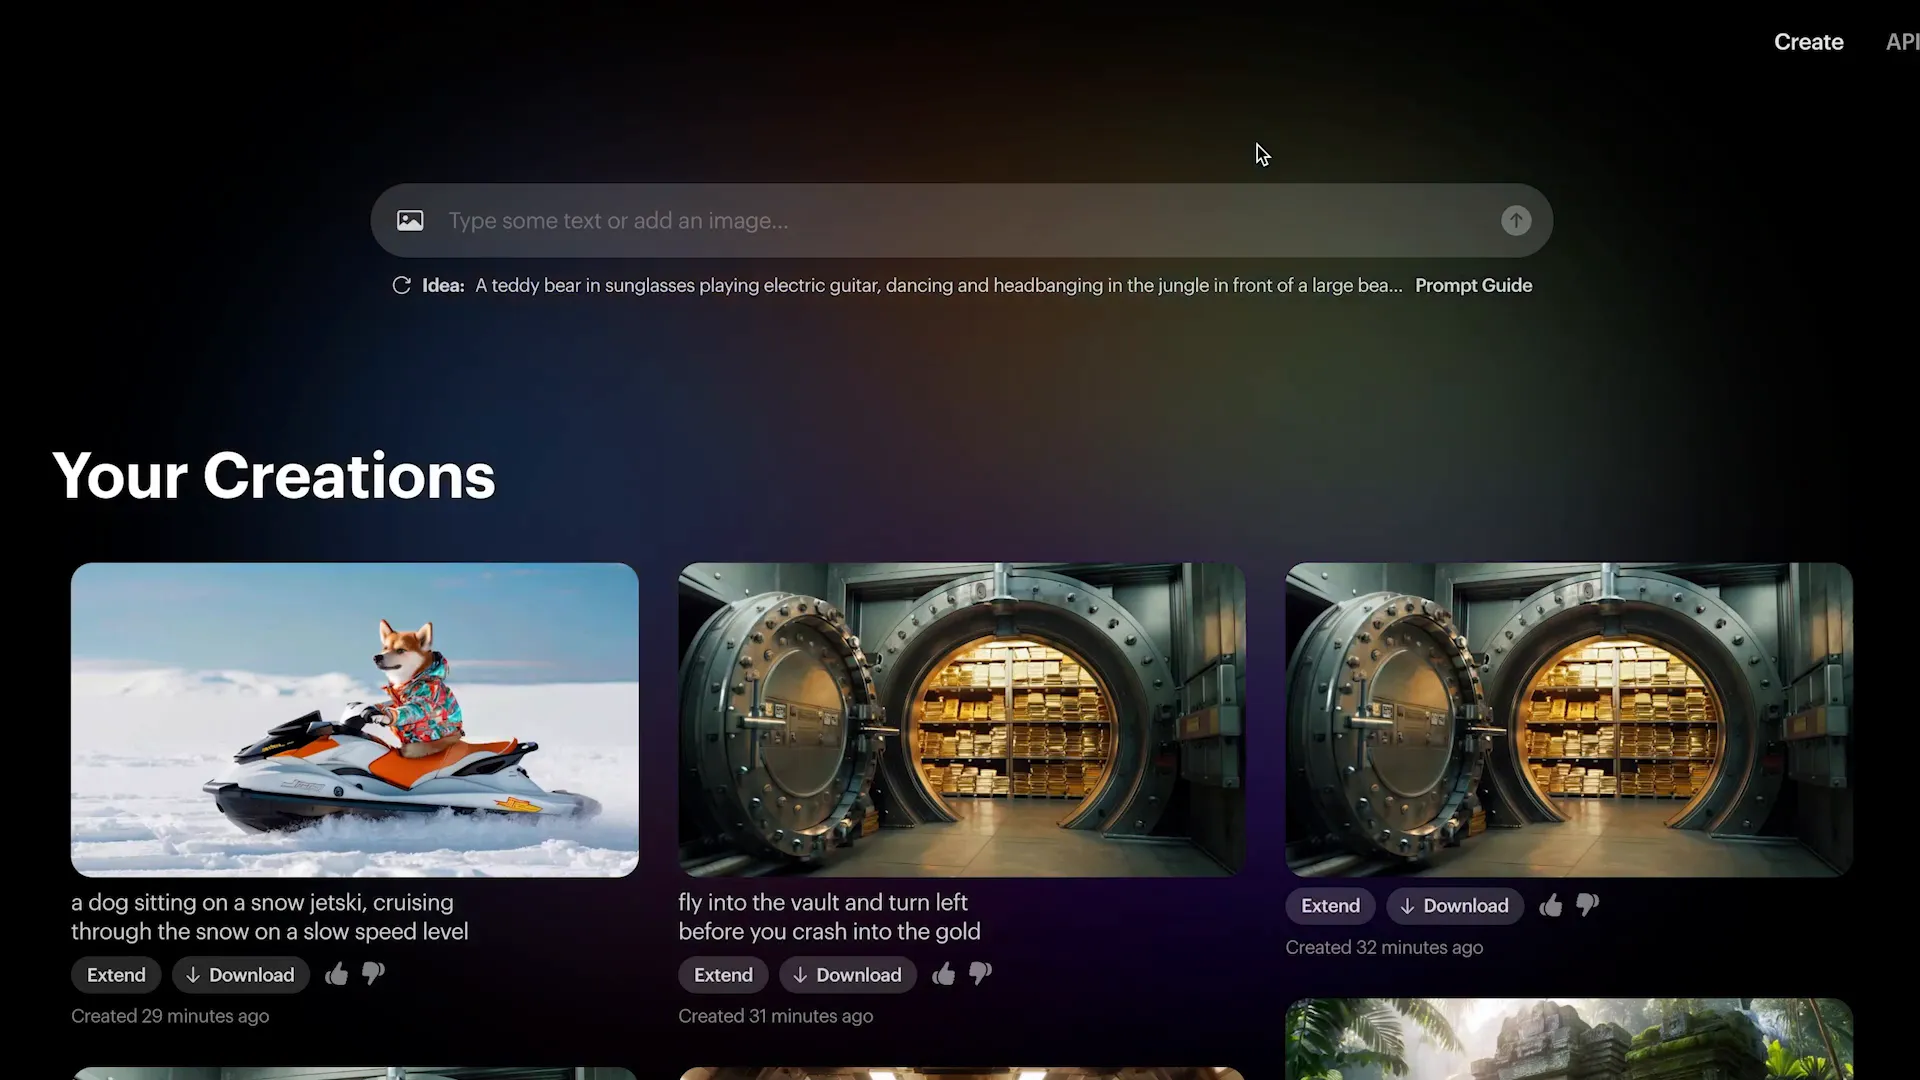Thumbs down the vault video created 32 minutes ago
The image size is (1920, 1080).
(1587, 905)
